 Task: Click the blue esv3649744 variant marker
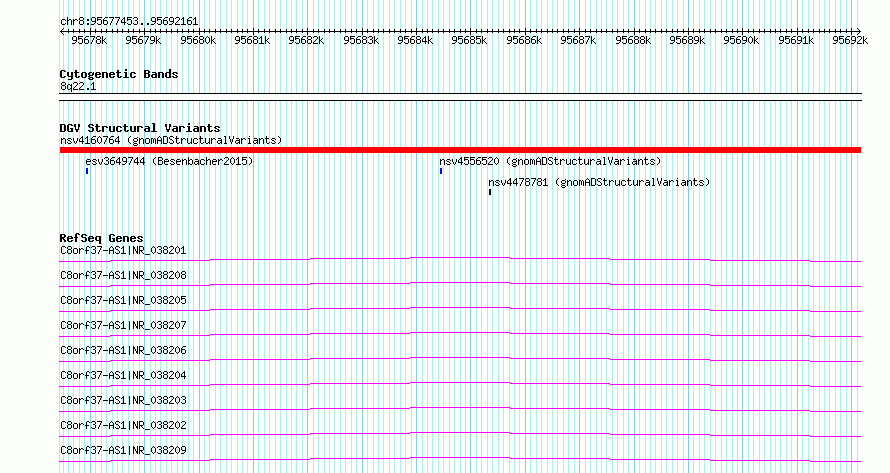coord(87,171)
